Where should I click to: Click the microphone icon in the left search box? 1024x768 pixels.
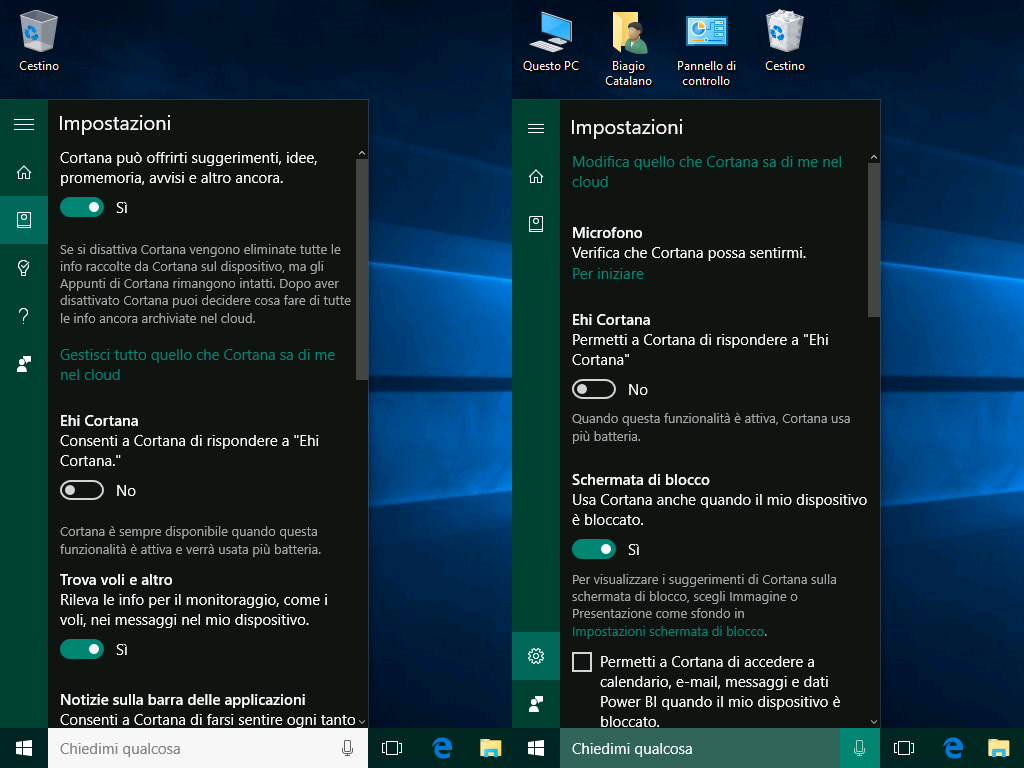pyautogui.click(x=347, y=748)
